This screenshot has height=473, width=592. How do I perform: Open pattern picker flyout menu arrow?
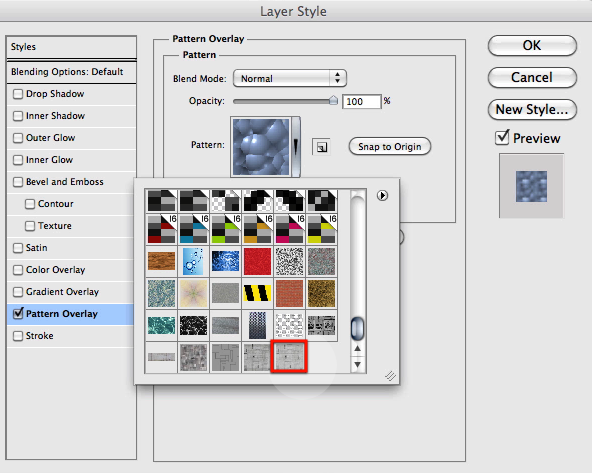[x=382, y=196]
